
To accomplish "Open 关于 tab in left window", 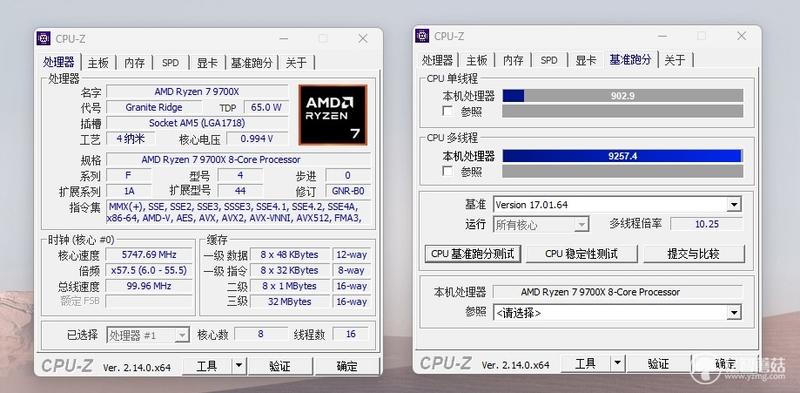I will tap(296, 63).
